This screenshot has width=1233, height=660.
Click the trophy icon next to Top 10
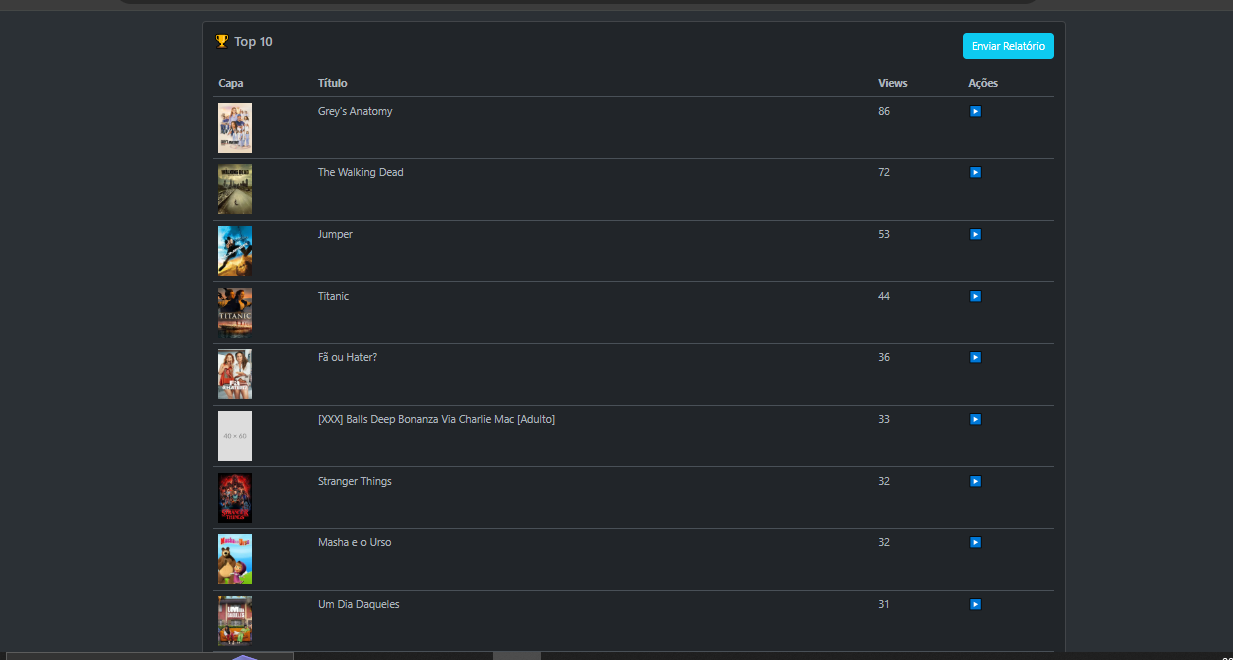coord(222,41)
